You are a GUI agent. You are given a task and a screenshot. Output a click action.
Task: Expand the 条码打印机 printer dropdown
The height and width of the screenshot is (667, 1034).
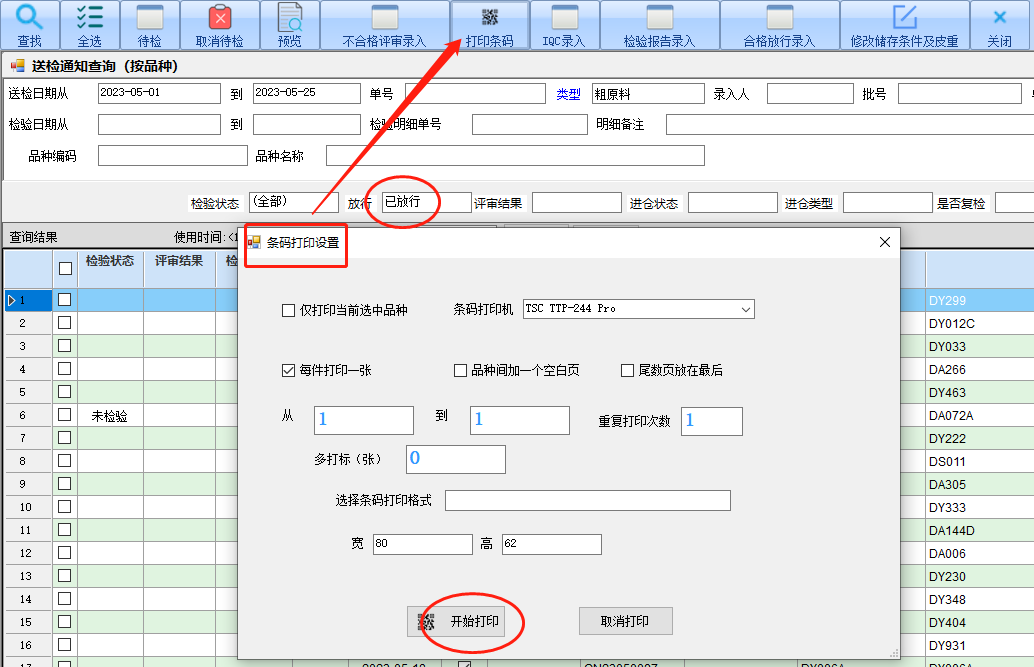coord(745,310)
